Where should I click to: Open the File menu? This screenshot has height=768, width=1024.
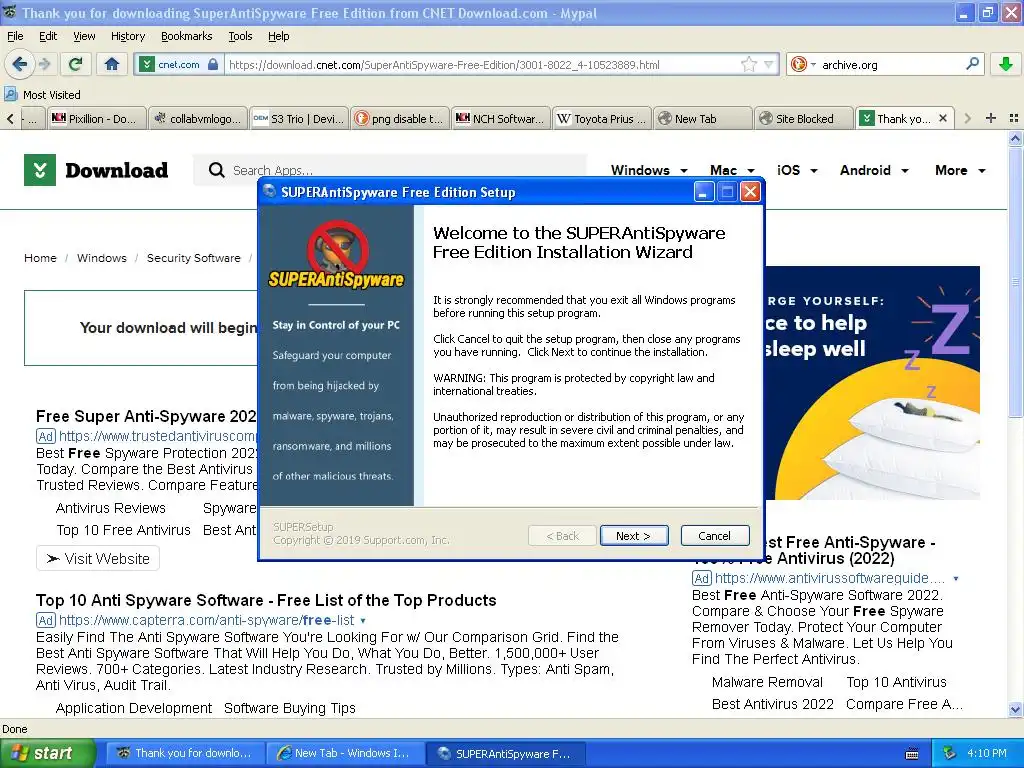click(x=15, y=36)
